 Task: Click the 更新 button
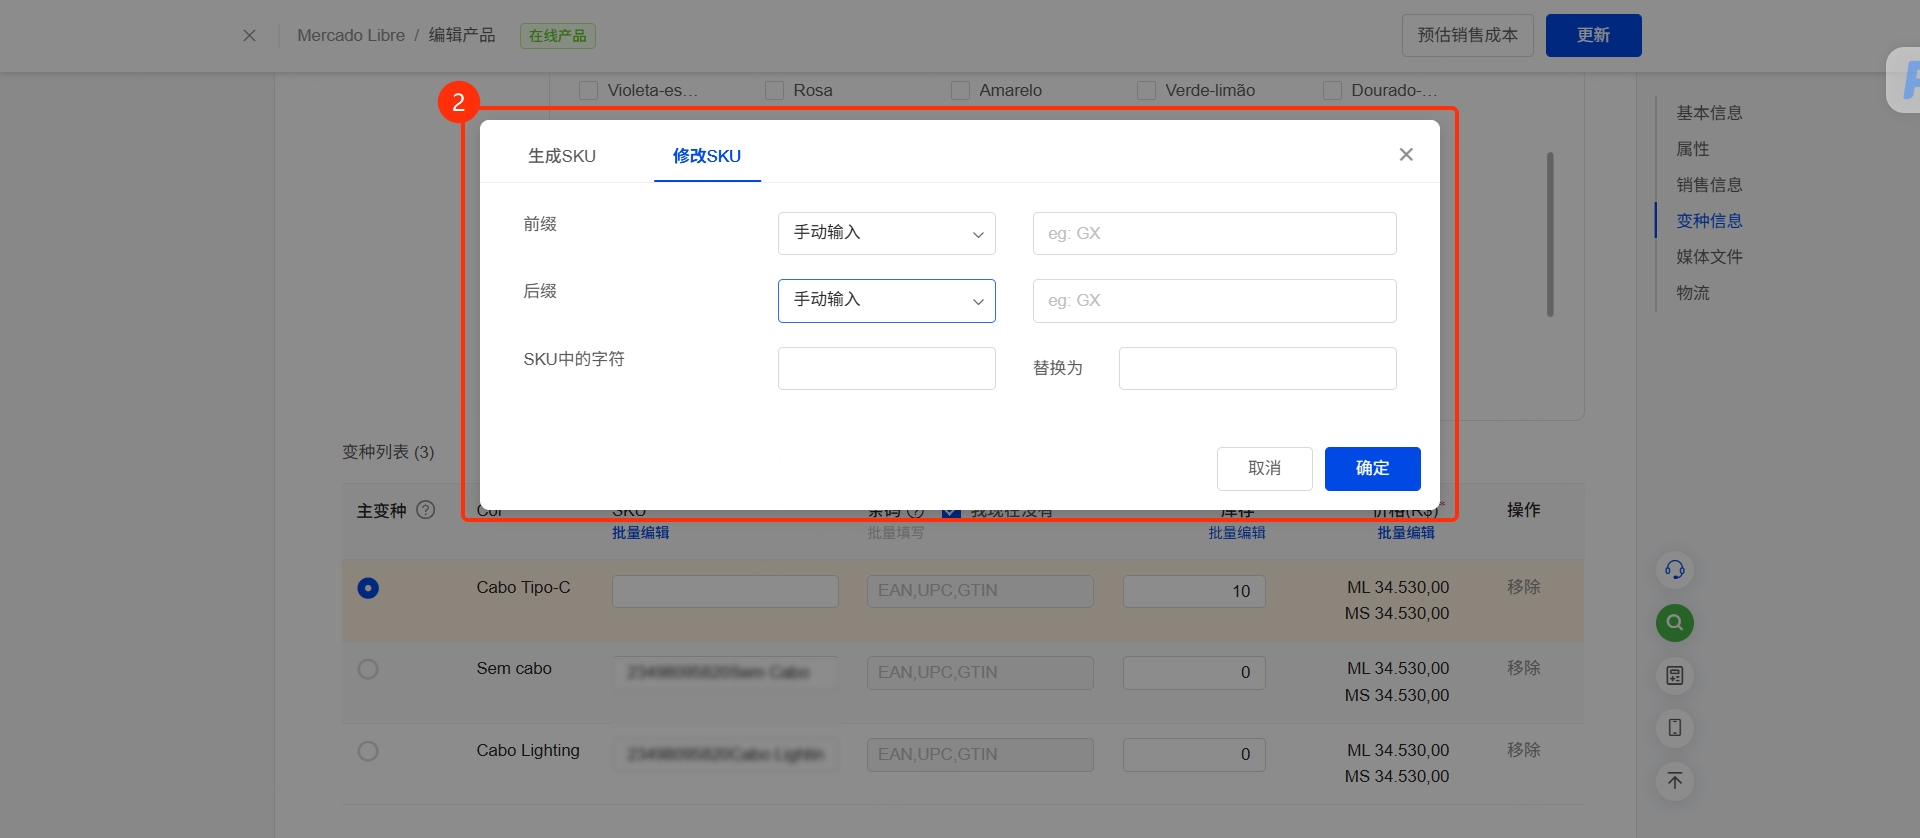pyautogui.click(x=1594, y=36)
